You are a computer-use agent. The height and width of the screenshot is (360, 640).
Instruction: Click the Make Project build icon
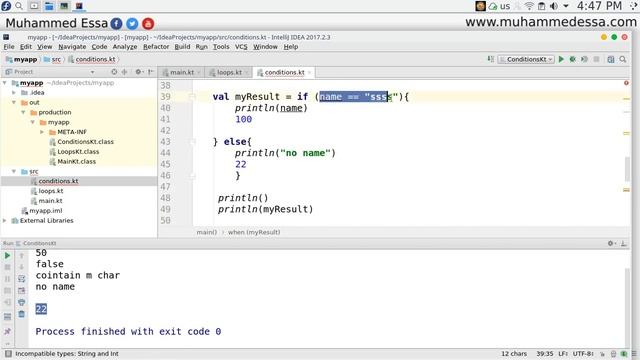[x=491, y=59]
